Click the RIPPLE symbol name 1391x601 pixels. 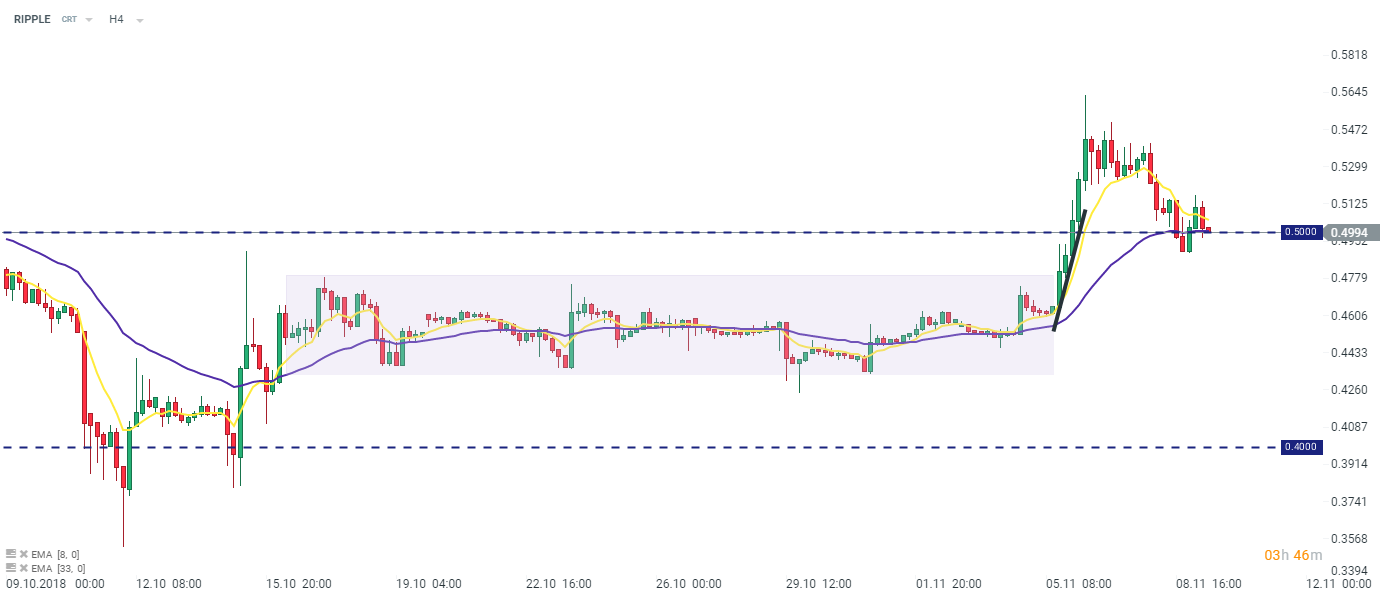31,19
